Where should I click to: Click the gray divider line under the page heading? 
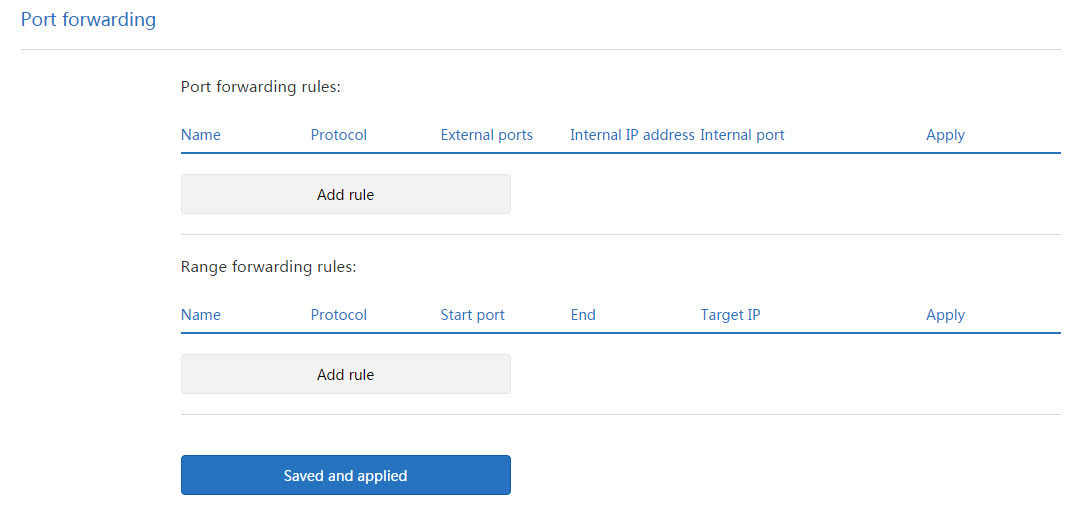point(541,49)
